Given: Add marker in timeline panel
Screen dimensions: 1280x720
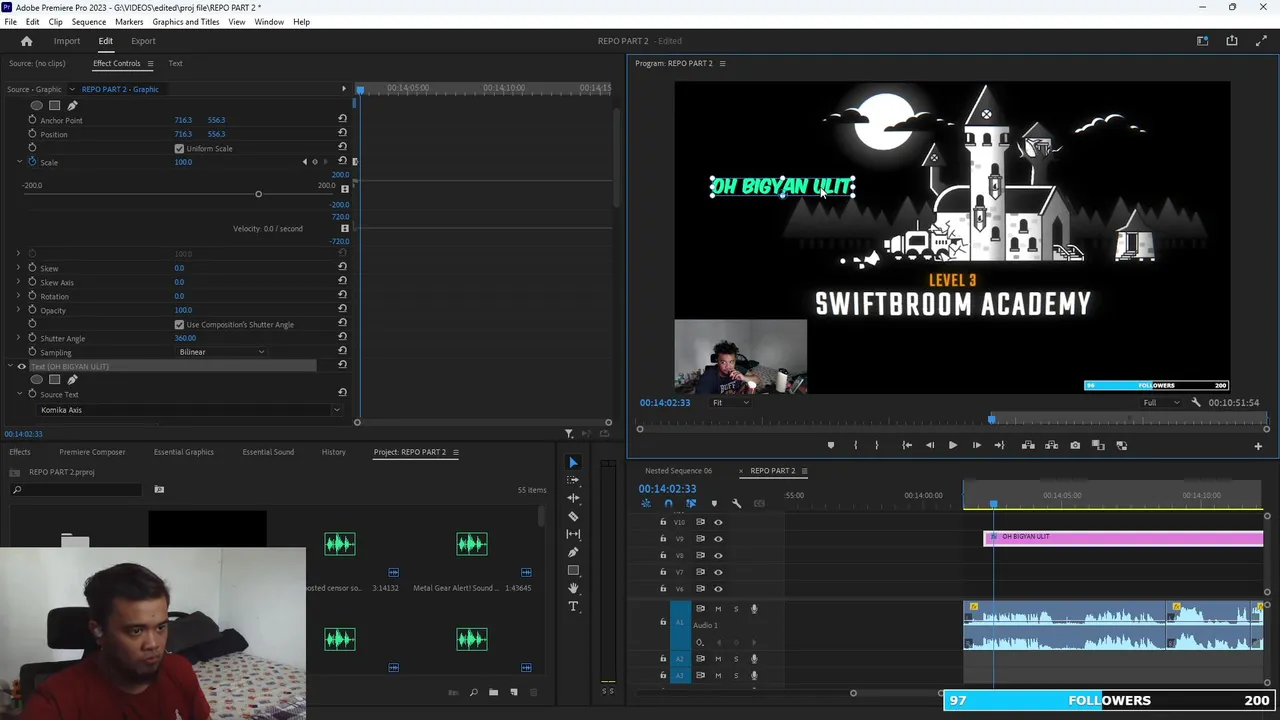Looking at the screenshot, I should (x=713, y=503).
